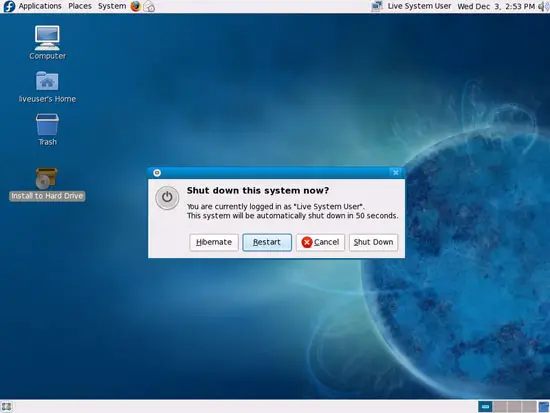This screenshot has height=413, width=550.
Task: Close the shut down dialog
Action: coord(396,173)
